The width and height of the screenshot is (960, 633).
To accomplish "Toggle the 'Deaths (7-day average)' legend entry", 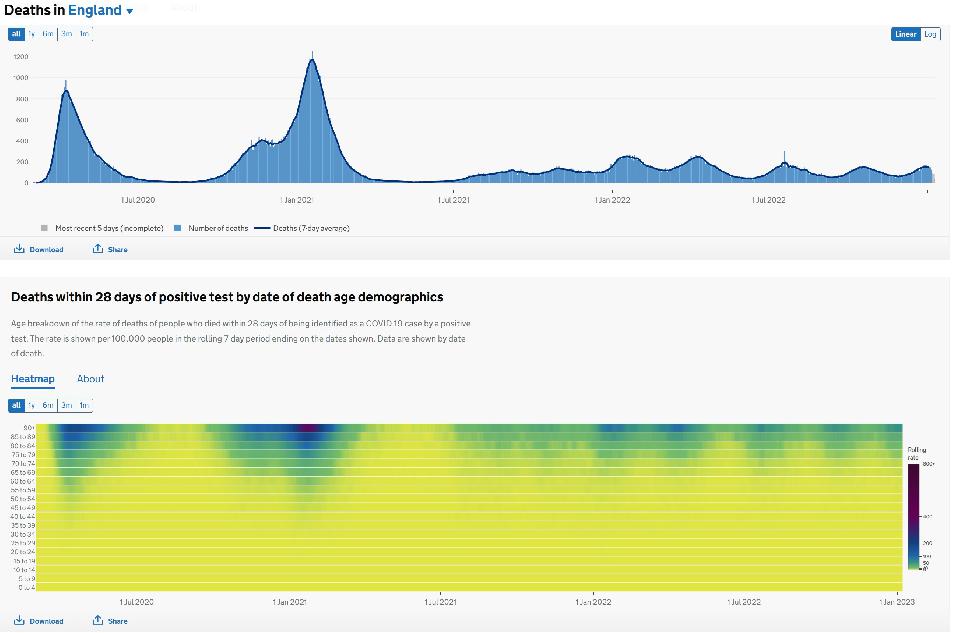I will (302, 228).
